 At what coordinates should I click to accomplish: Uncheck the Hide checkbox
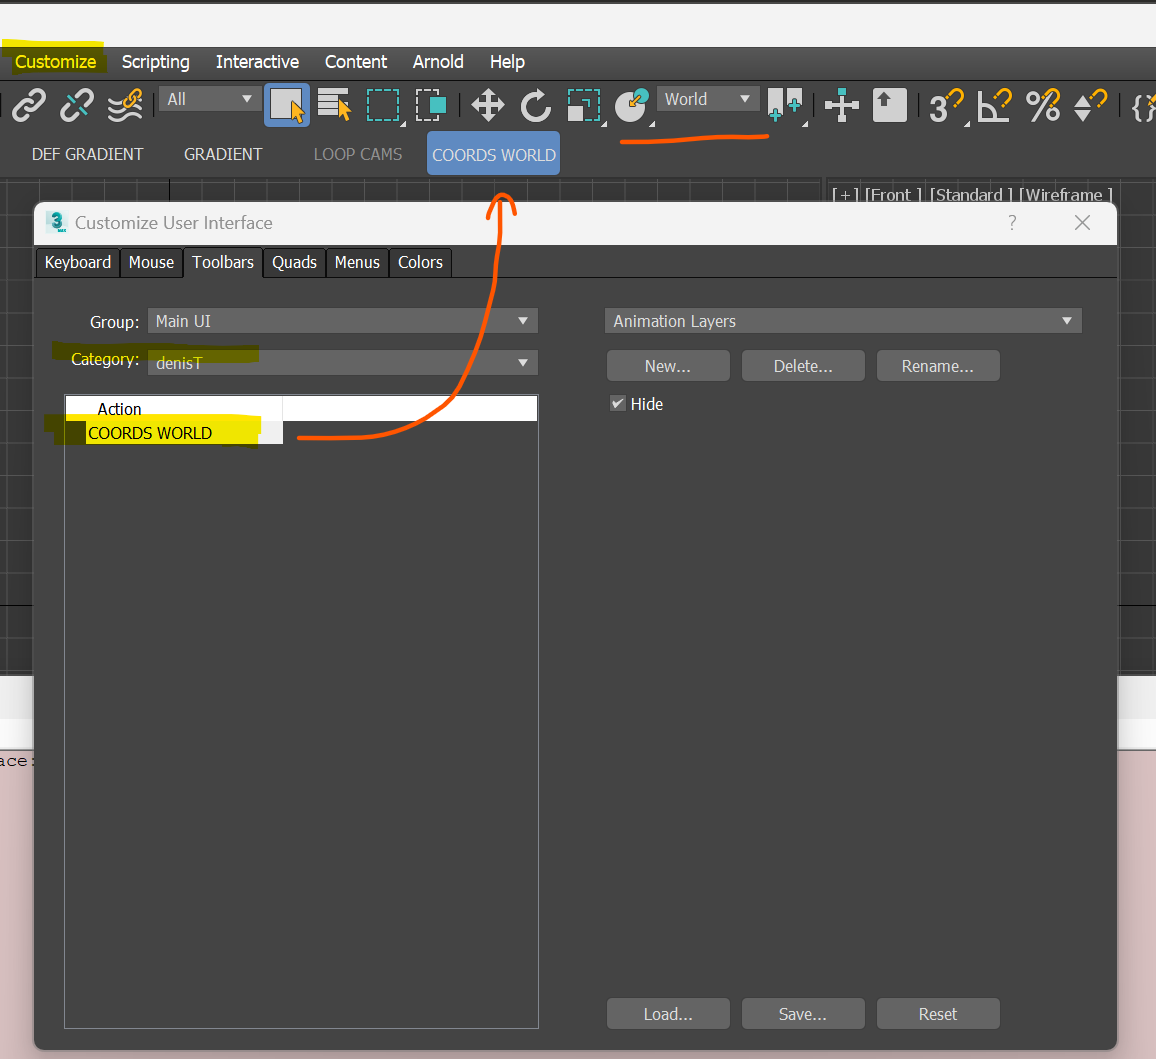(x=617, y=404)
